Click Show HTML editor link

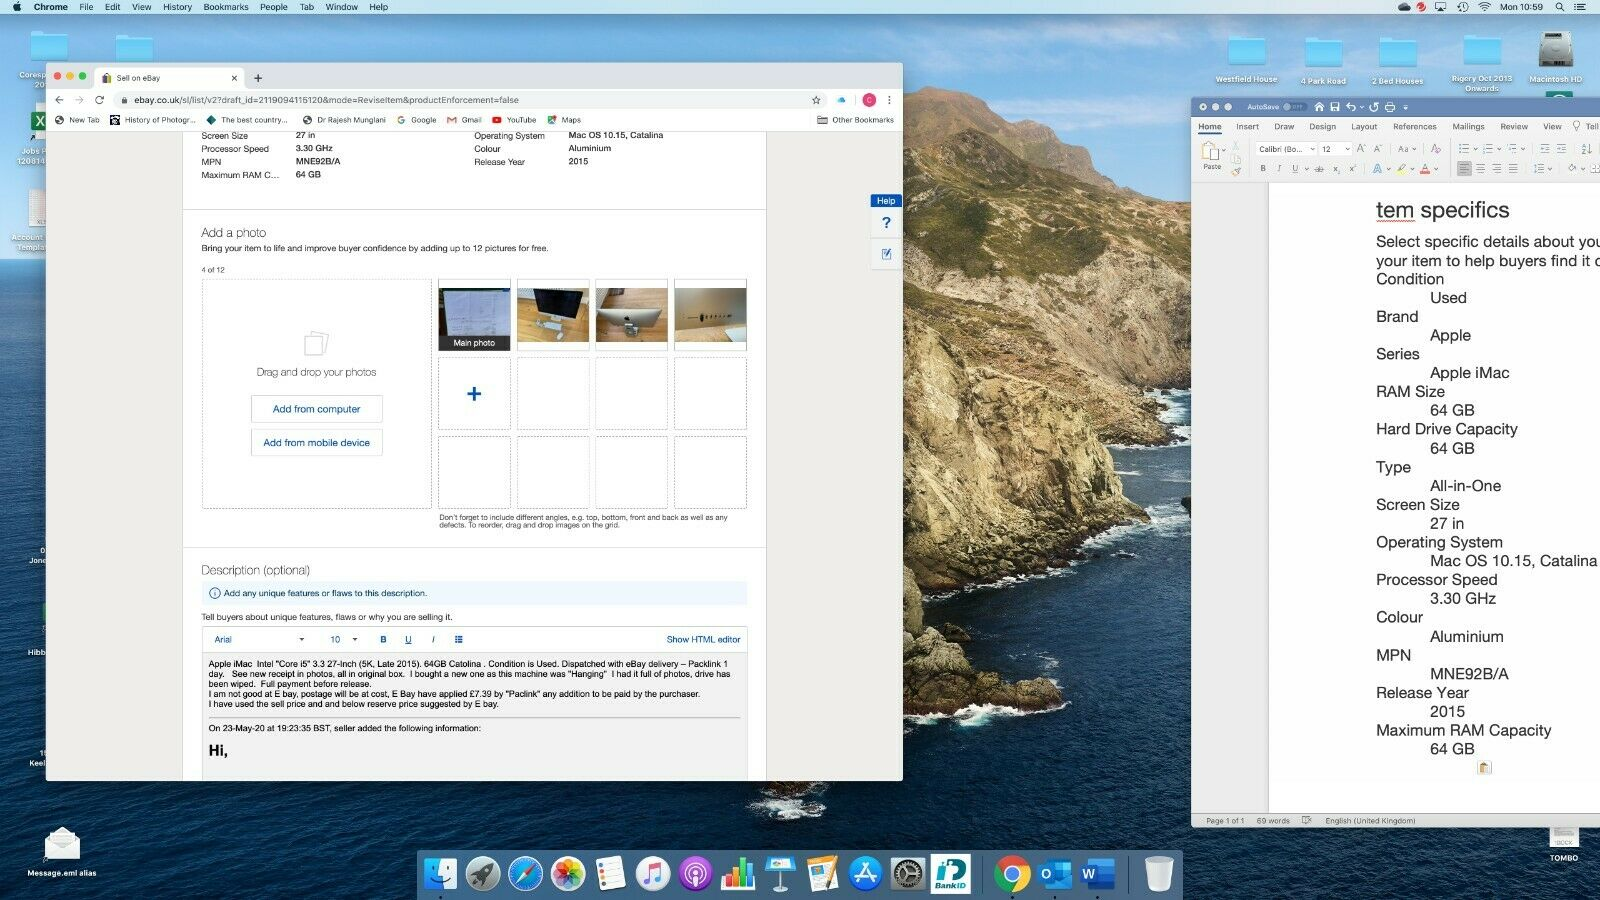tap(703, 639)
